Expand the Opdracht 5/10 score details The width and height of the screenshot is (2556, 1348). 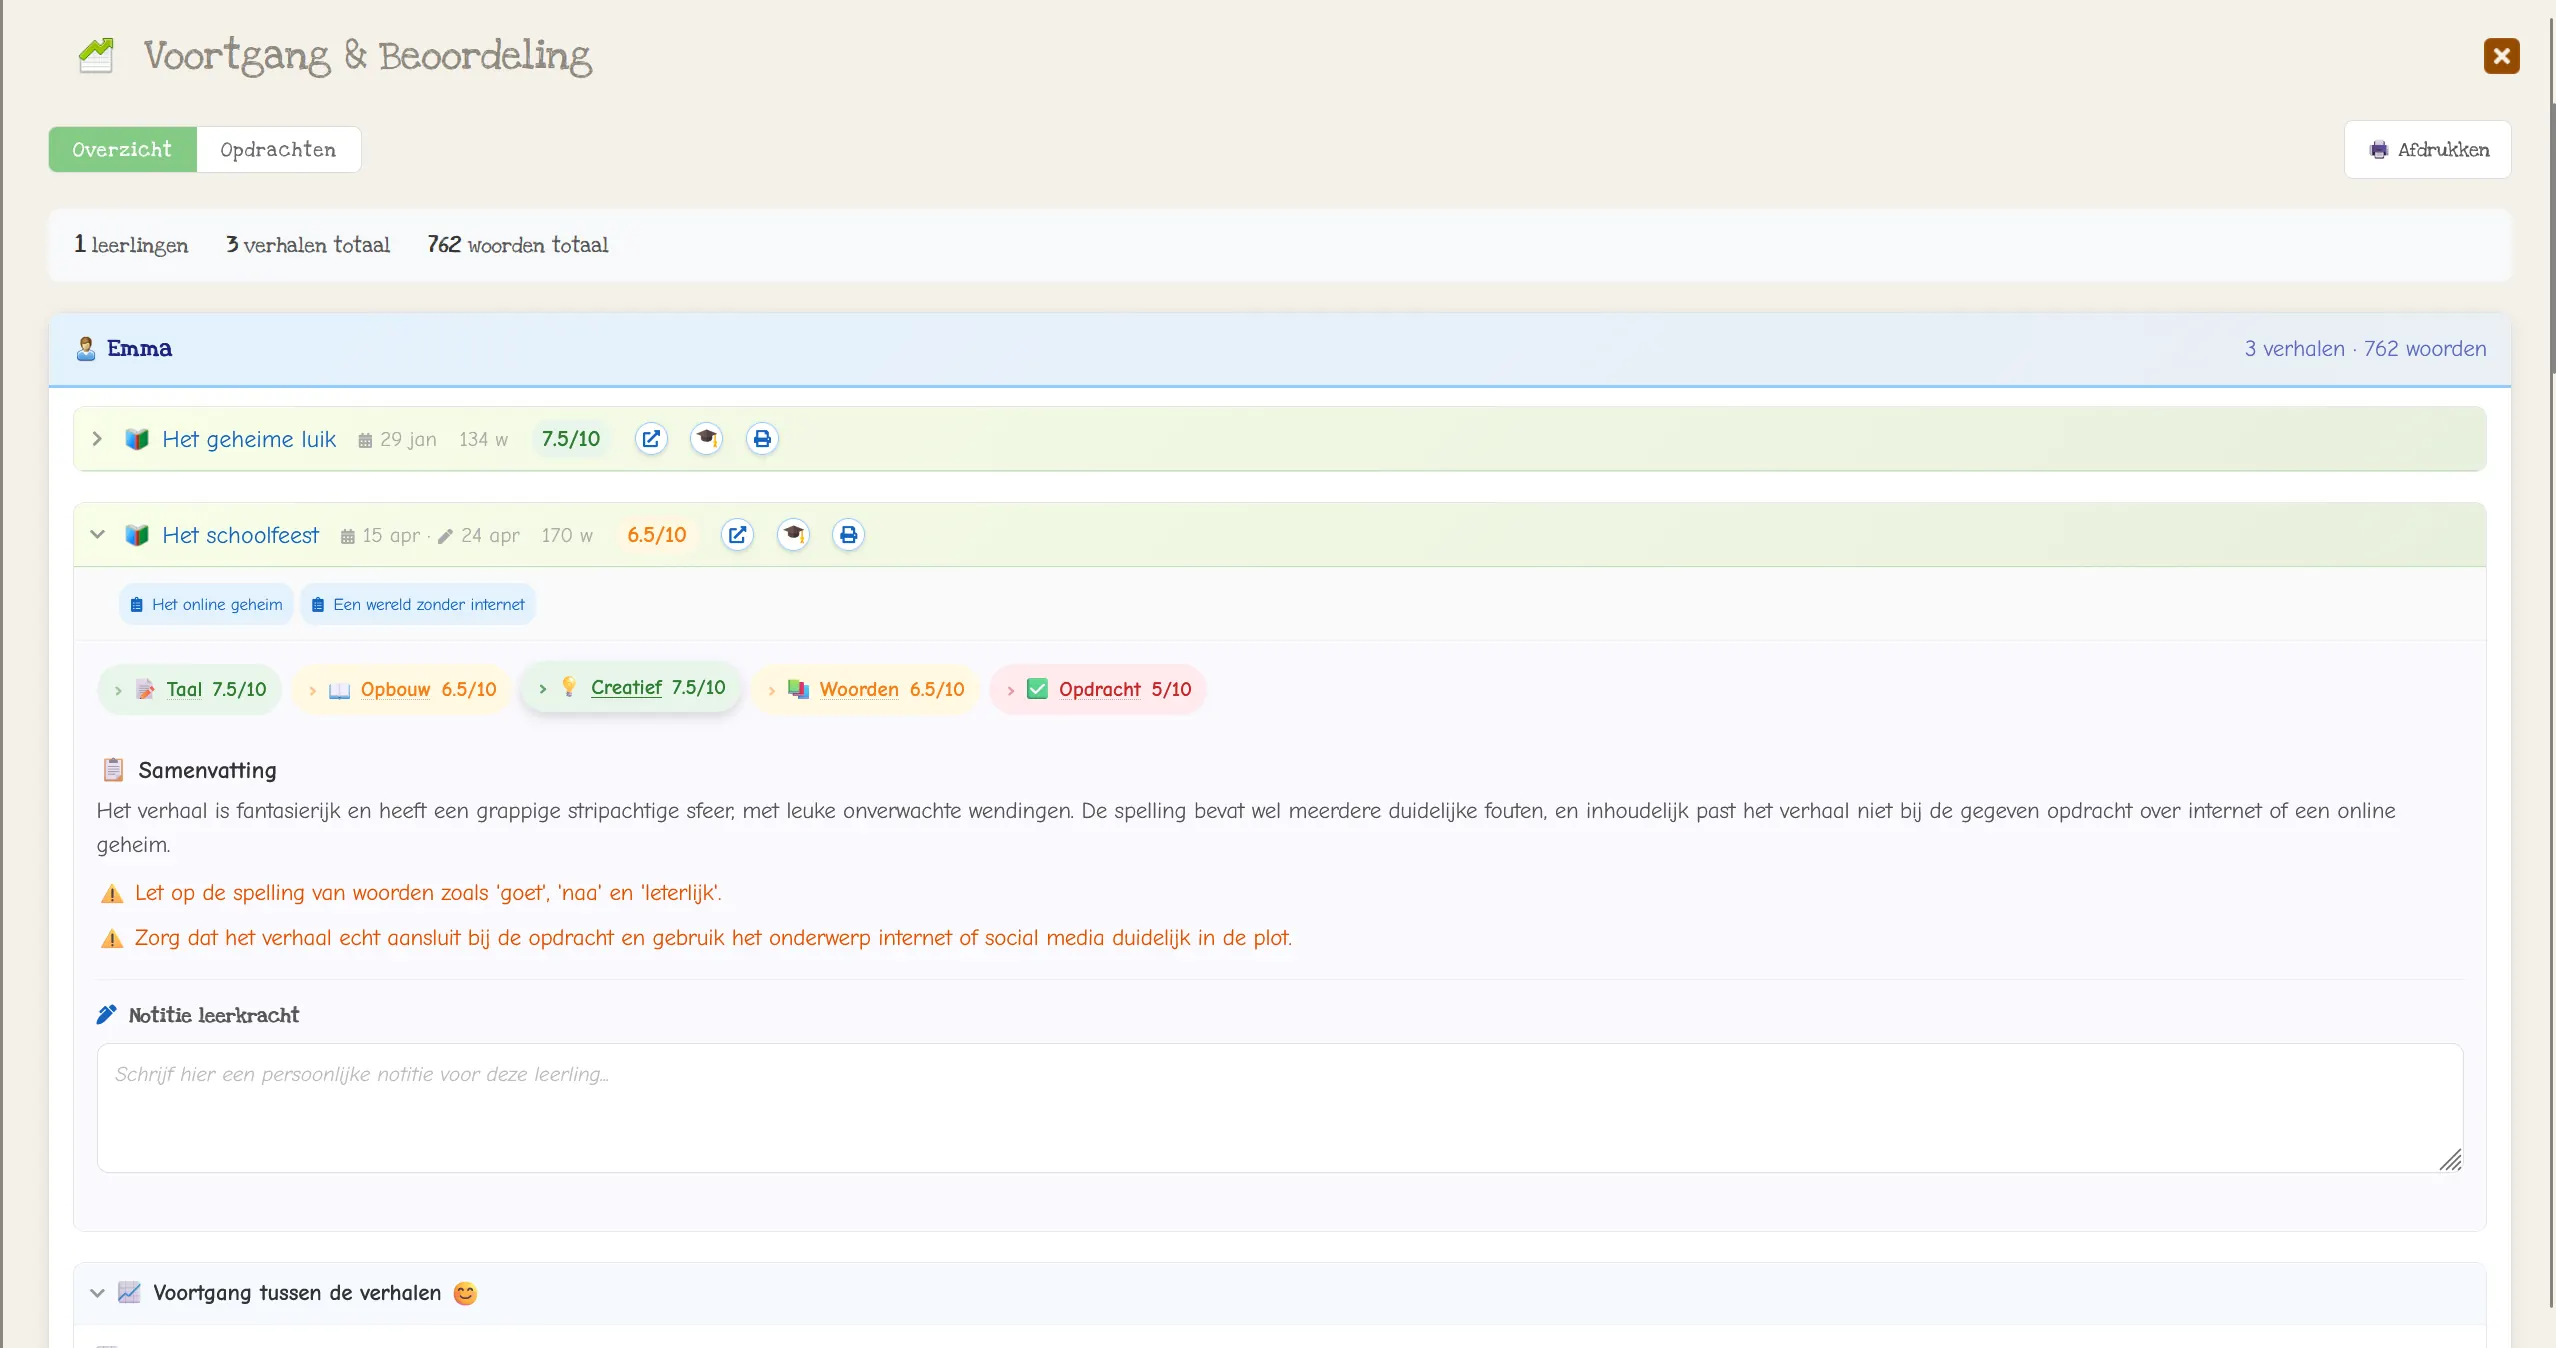[1098, 689]
